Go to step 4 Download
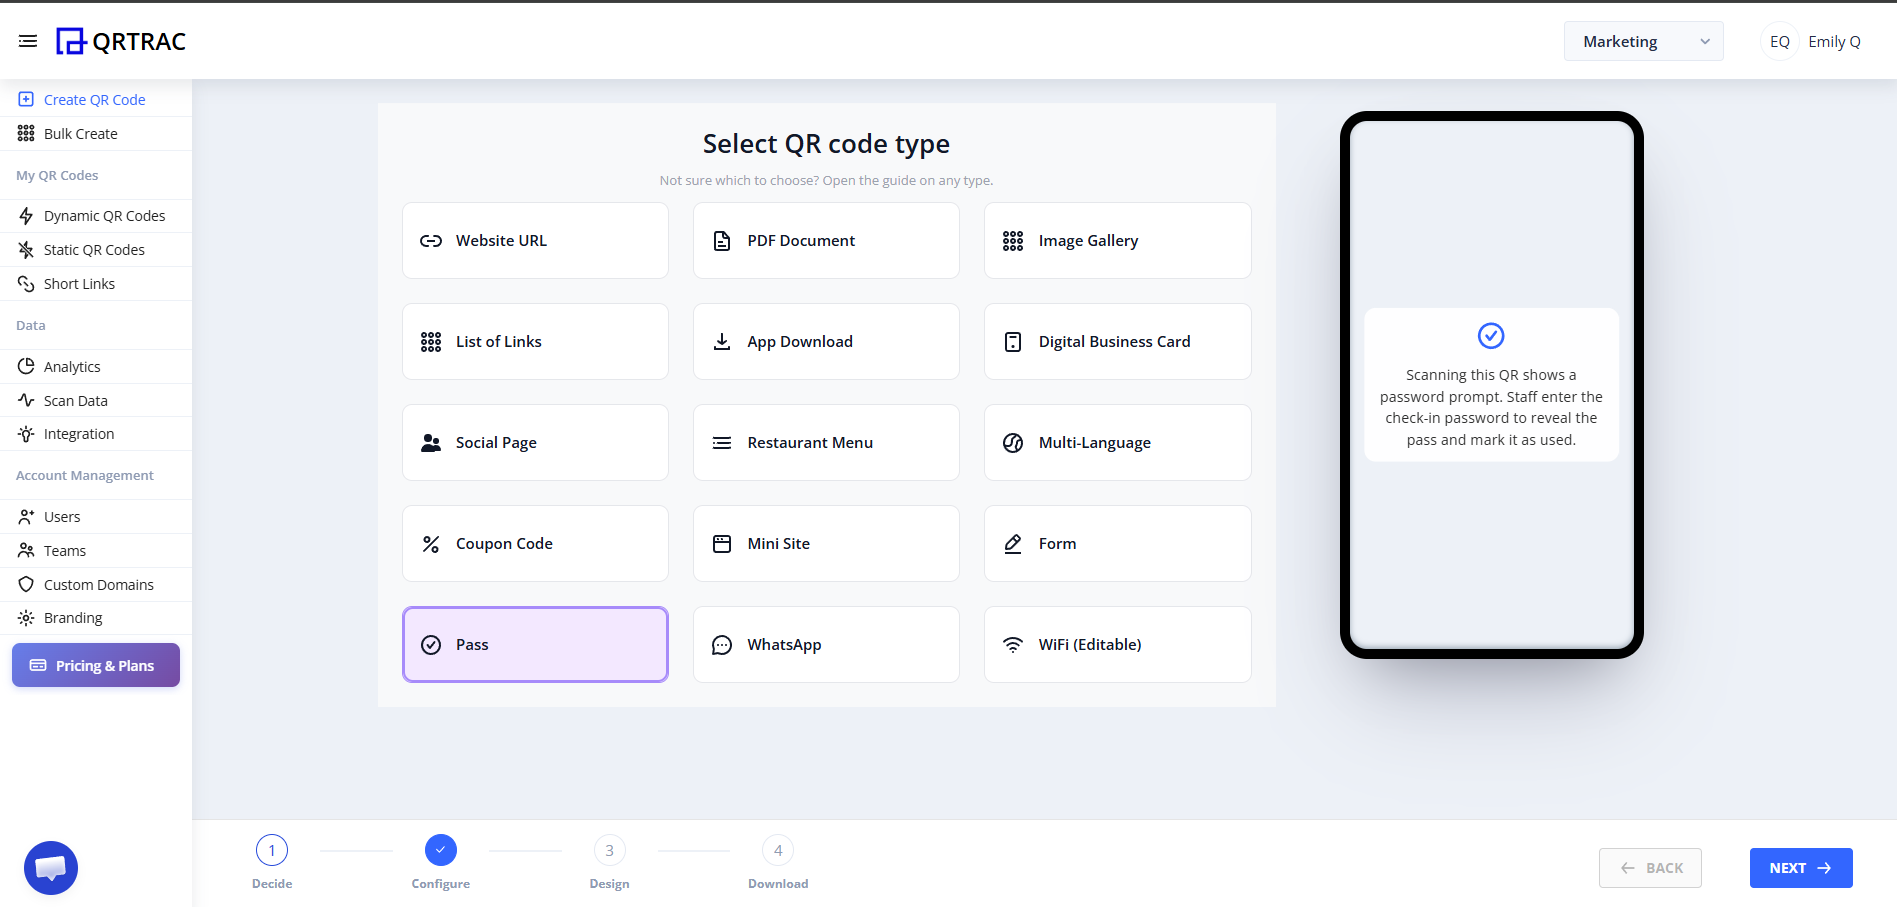The image size is (1897, 907). point(778,851)
